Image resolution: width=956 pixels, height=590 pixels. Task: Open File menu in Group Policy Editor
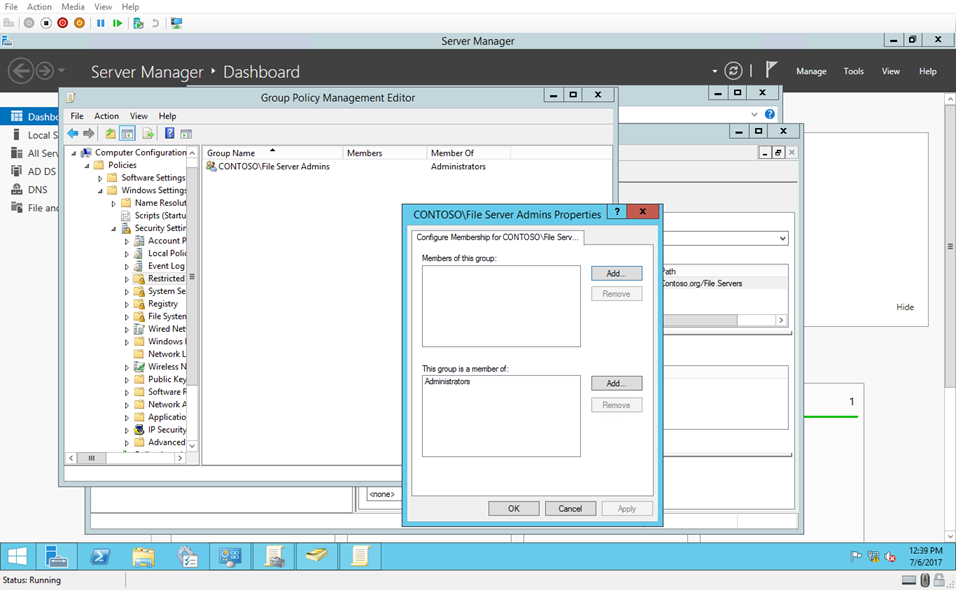pyautogui.click(x=77, y=116)
